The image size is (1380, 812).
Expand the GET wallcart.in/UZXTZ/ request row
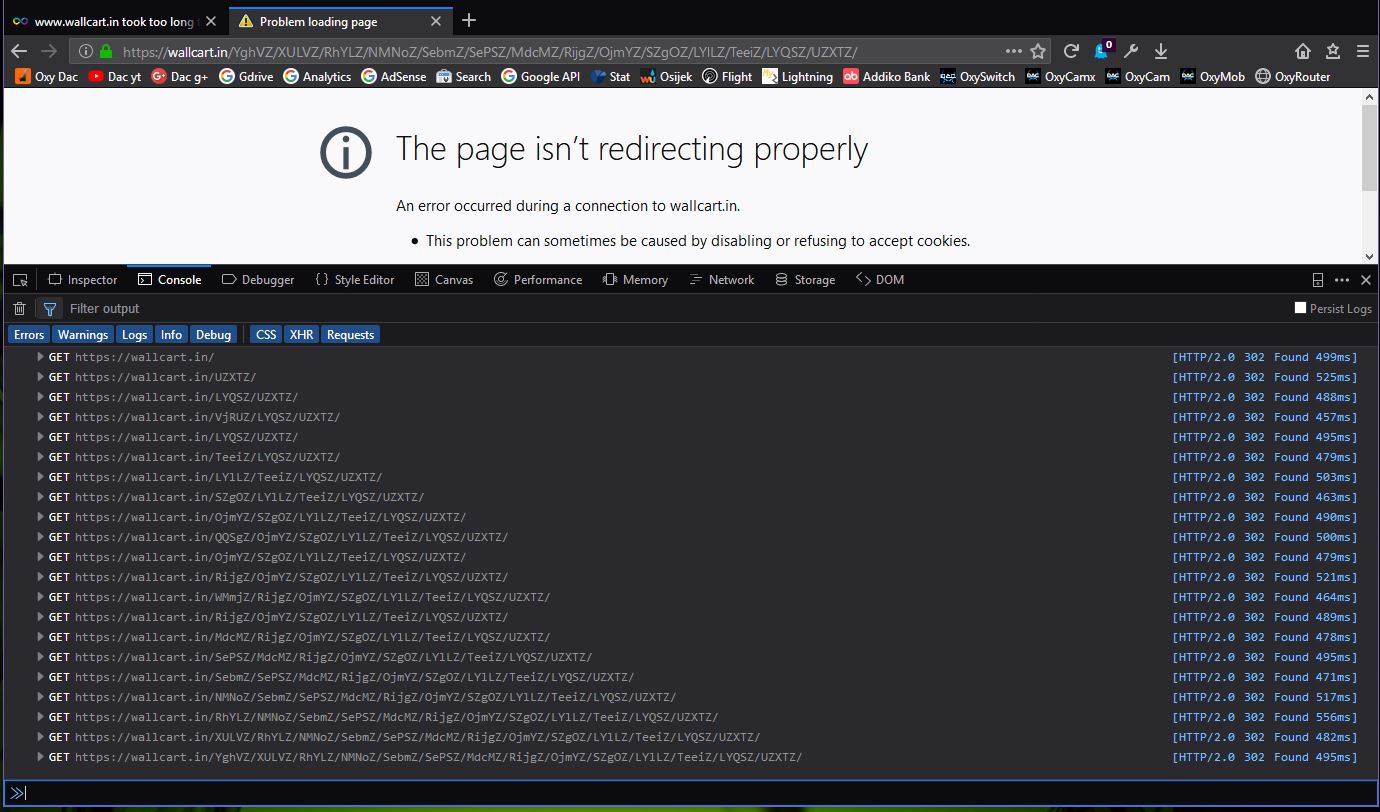[41, 377]
